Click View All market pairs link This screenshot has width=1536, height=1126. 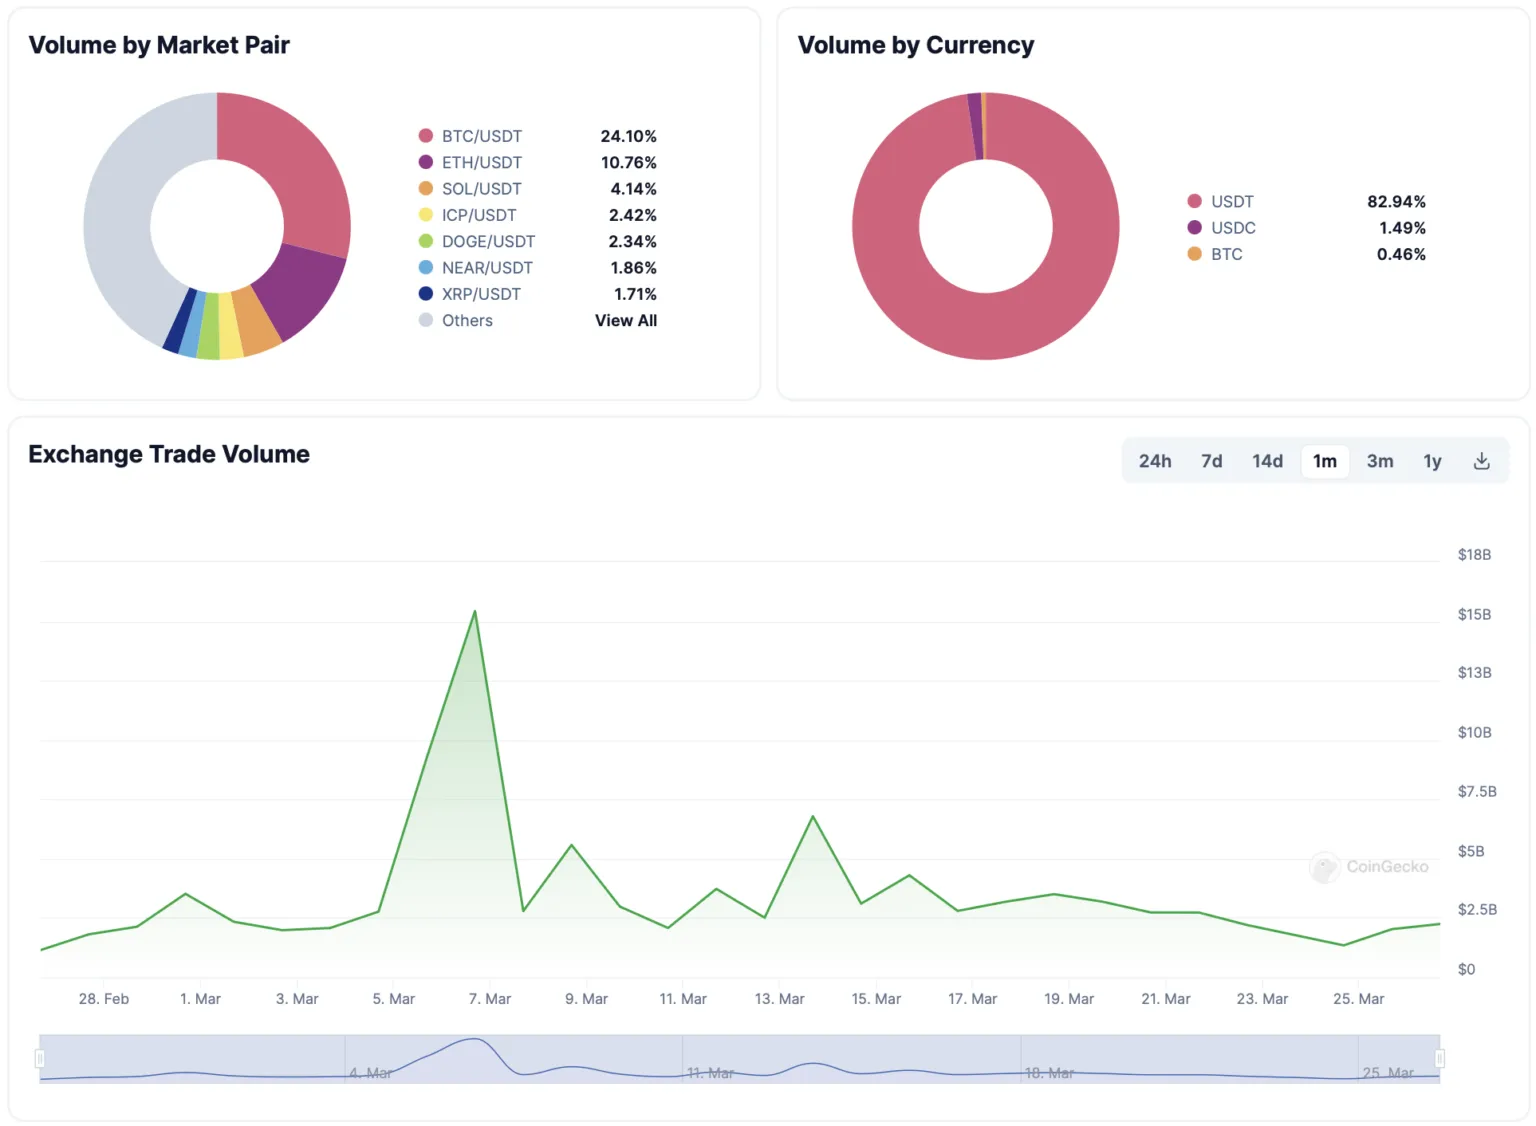[625, 321]
